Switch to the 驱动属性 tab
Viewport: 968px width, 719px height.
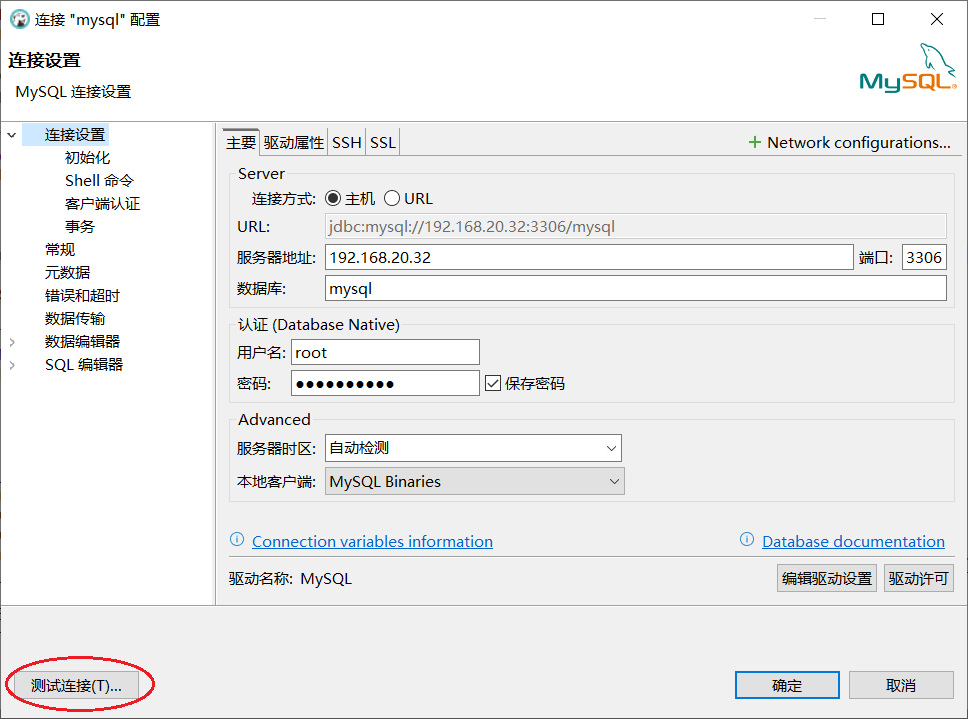pyautogui.click(x=293, y=143)
